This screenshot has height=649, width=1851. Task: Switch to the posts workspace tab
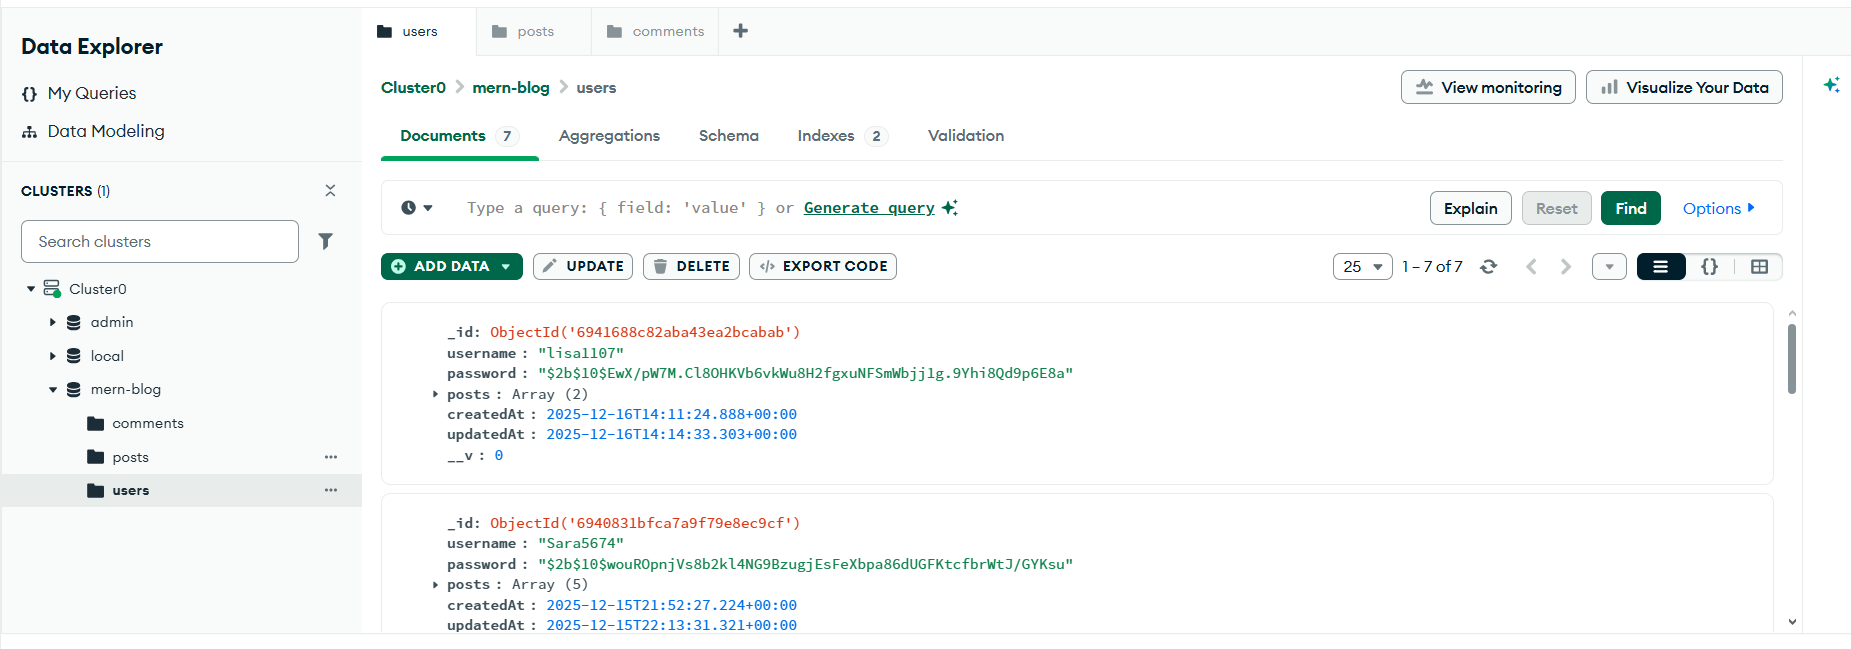click(534, 31)
